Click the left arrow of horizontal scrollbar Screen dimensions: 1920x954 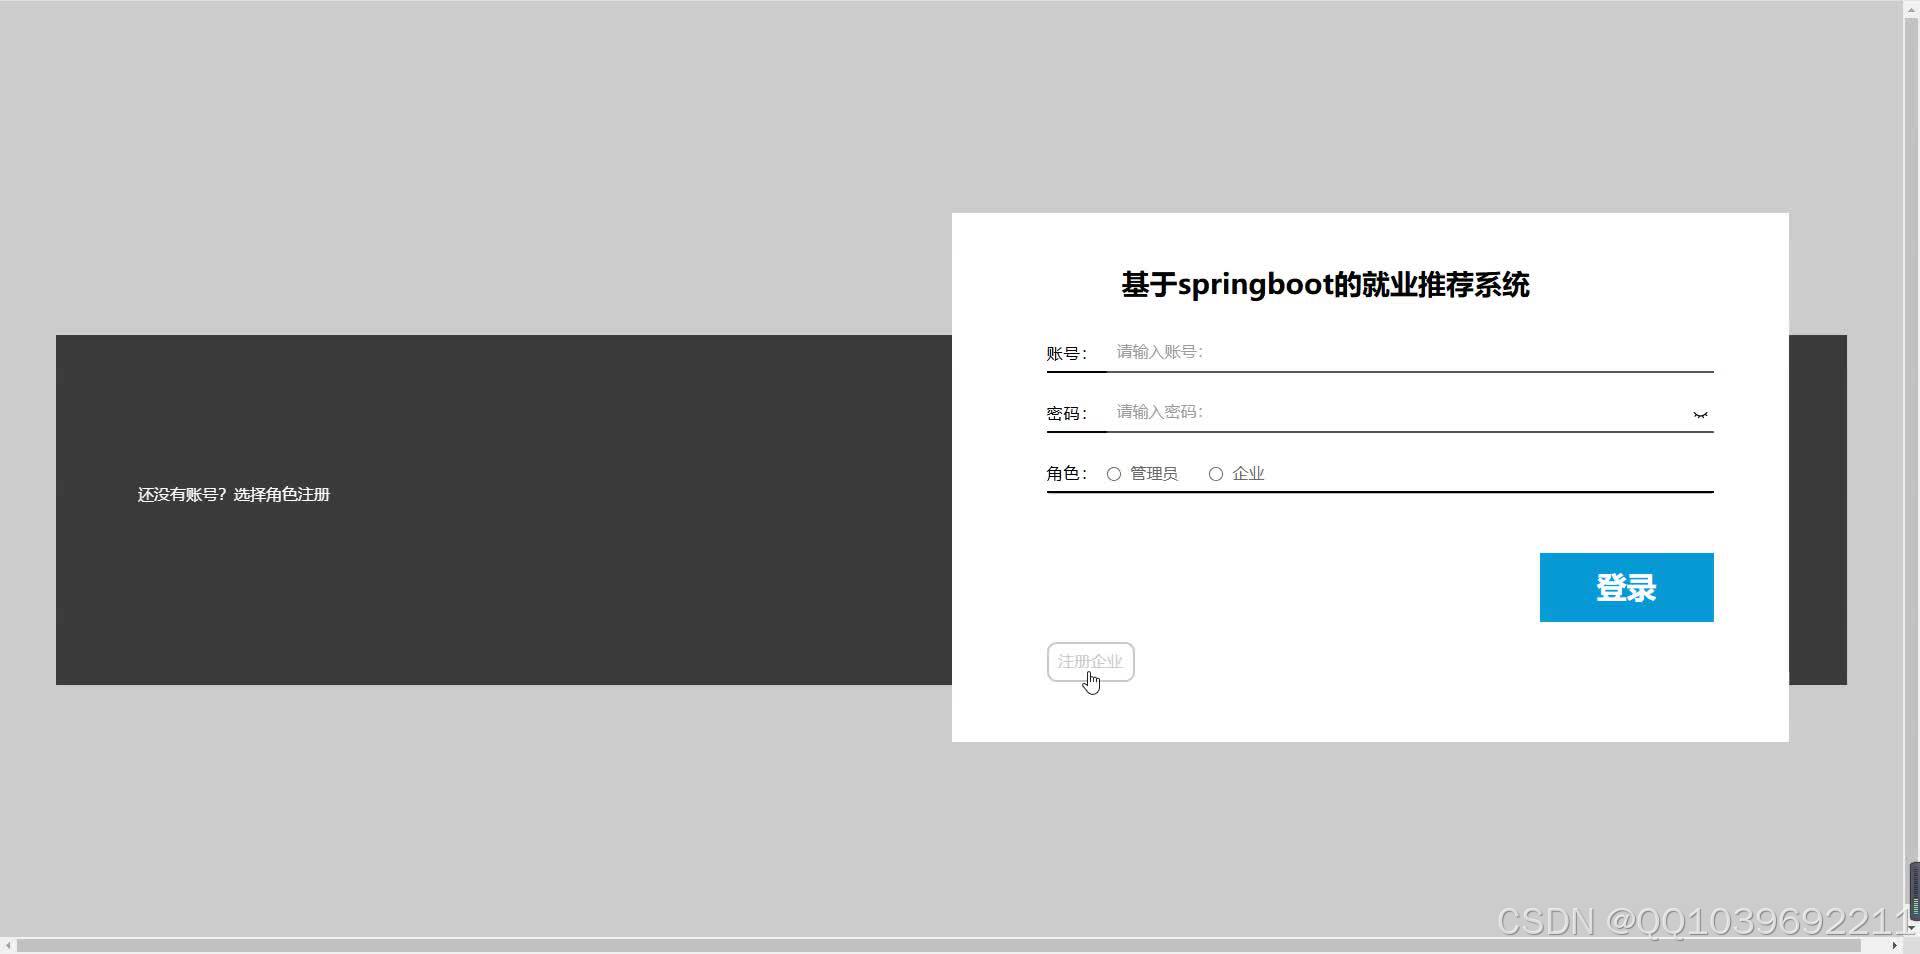[7, 945]
